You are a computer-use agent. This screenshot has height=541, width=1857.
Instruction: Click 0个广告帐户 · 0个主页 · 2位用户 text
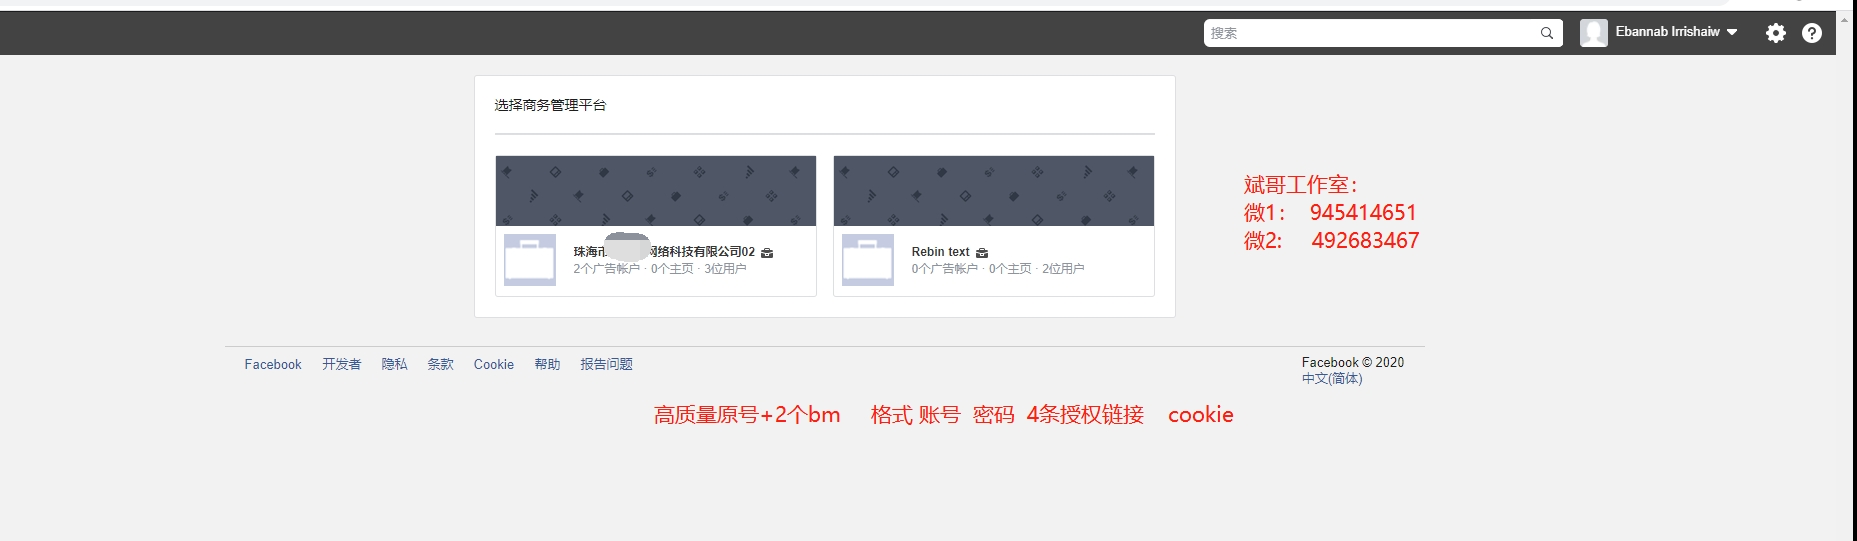click(998, 269)
